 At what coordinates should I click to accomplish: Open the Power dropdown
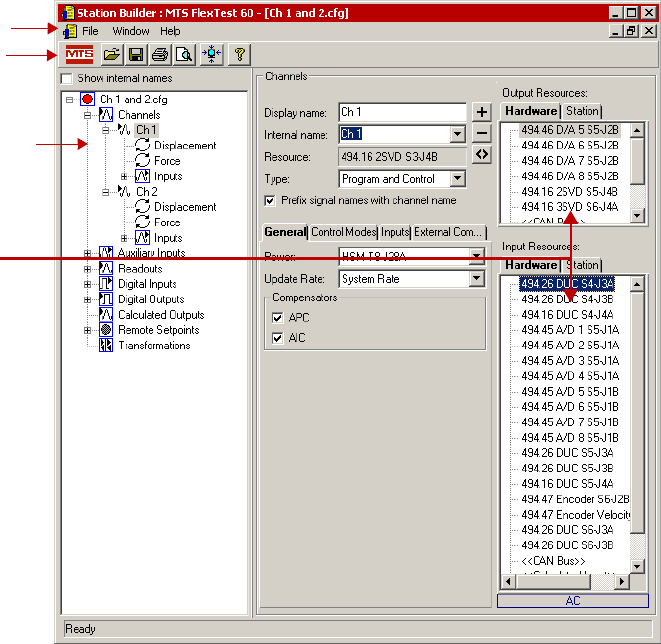[x=477, y=256]
